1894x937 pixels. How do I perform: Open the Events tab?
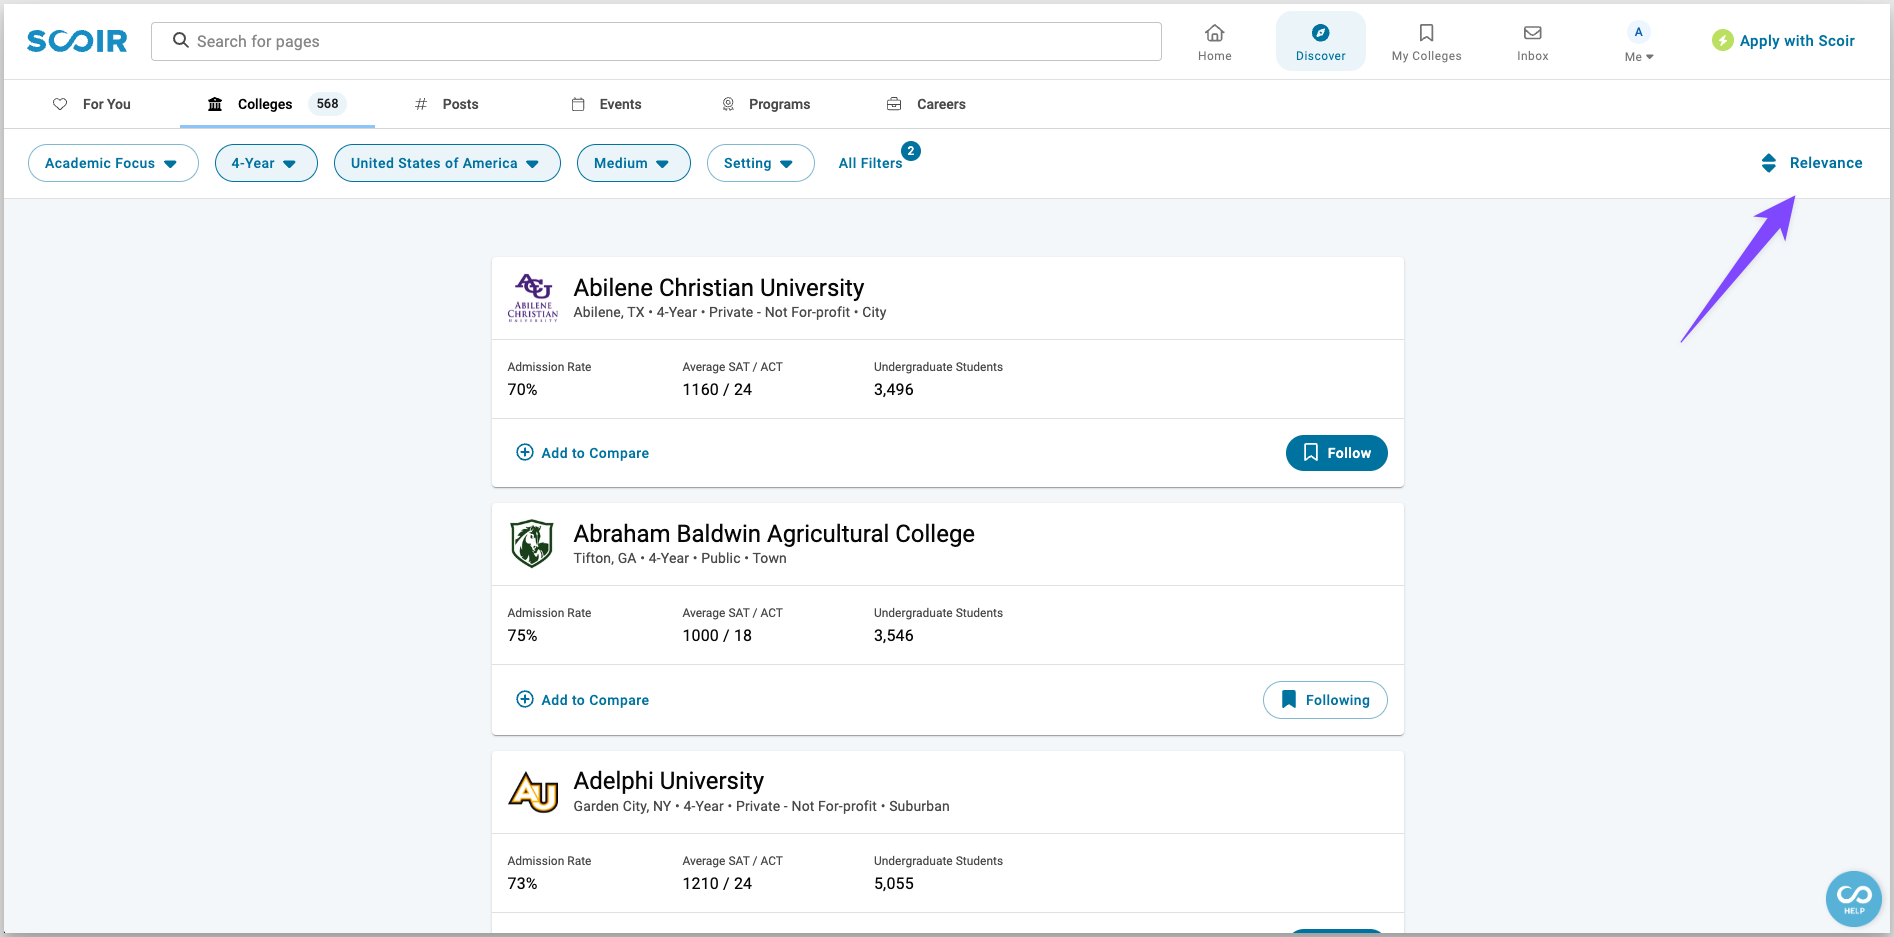[x=606, y=104]
